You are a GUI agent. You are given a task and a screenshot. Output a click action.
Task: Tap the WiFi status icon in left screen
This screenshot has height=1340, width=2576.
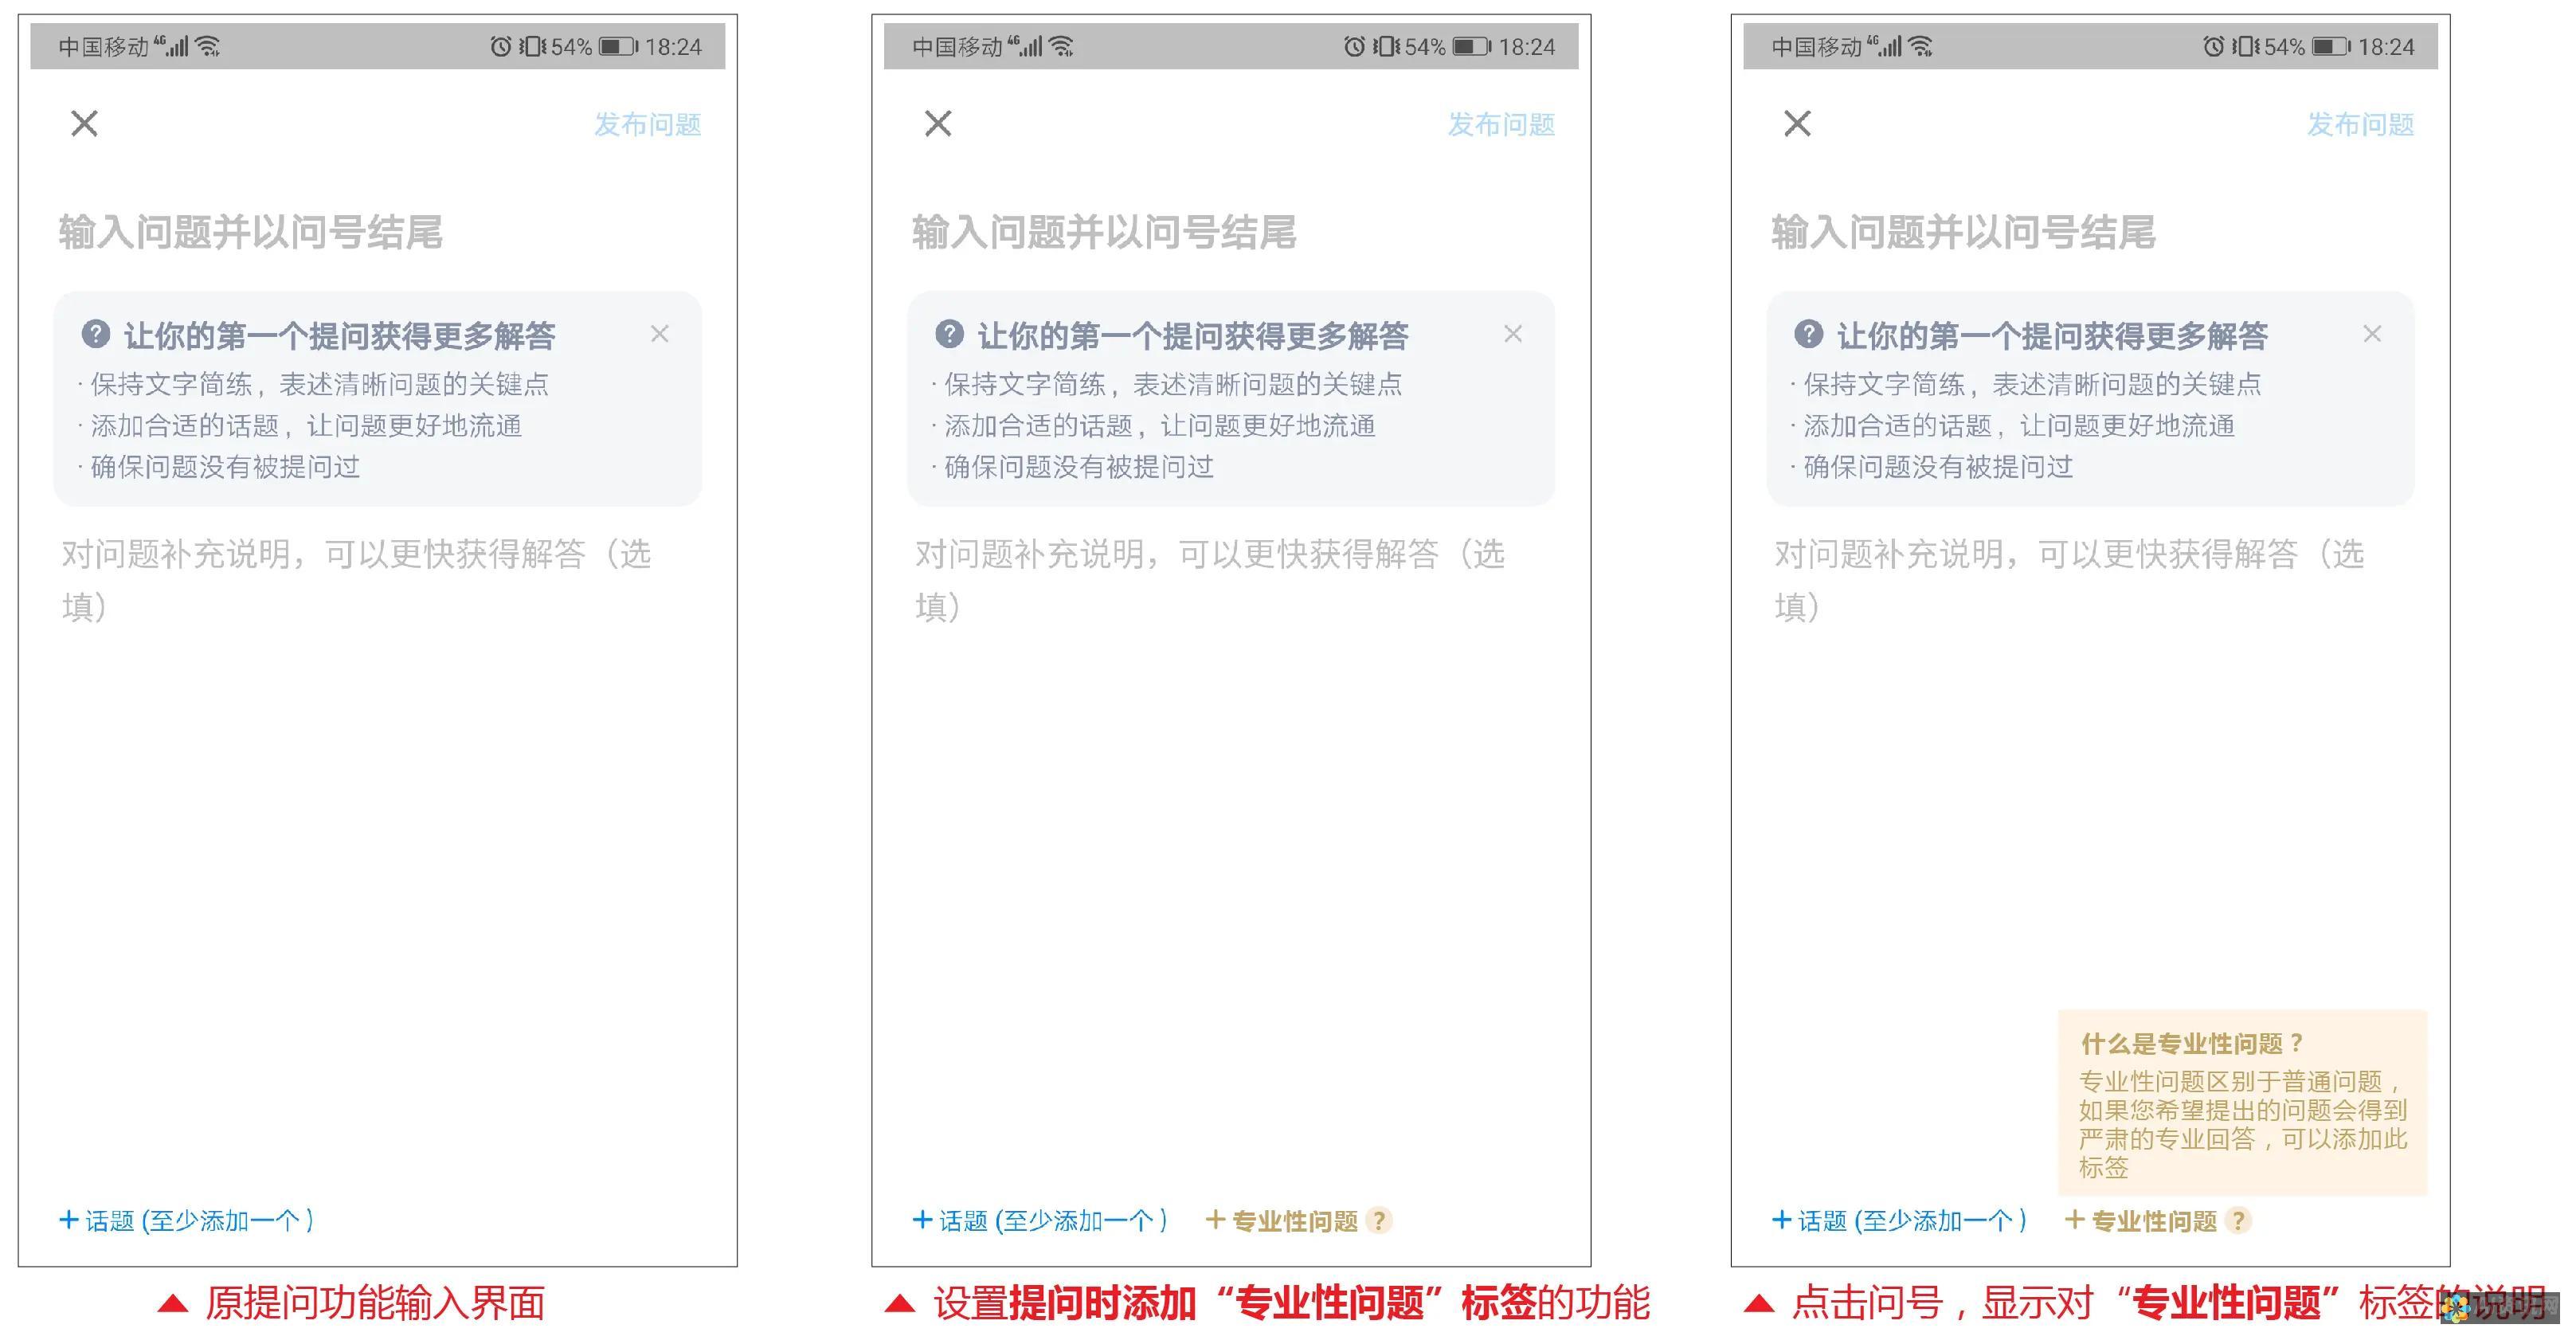208,46
